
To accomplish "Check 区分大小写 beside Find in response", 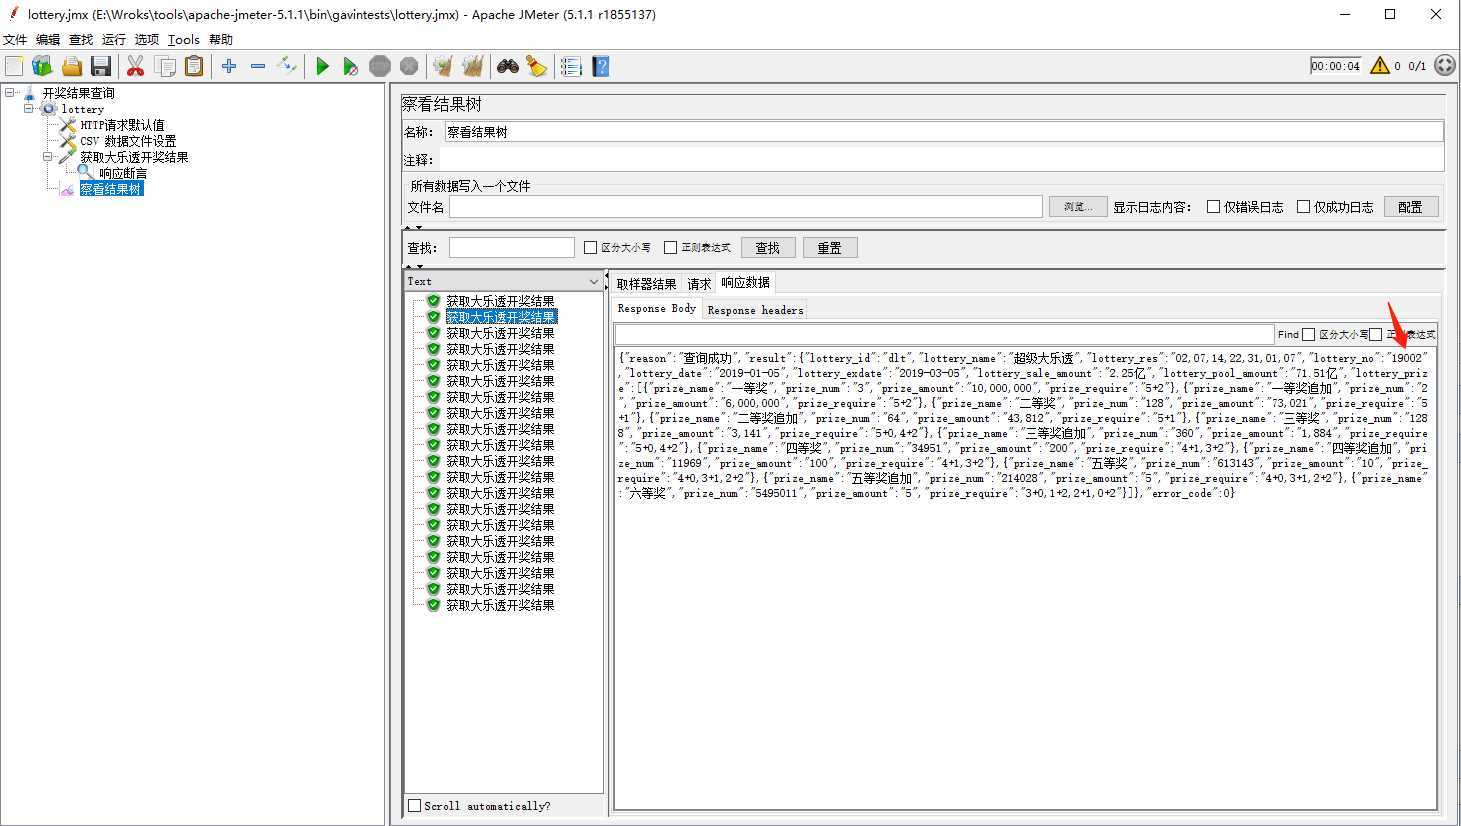I will coord(1308,334).
